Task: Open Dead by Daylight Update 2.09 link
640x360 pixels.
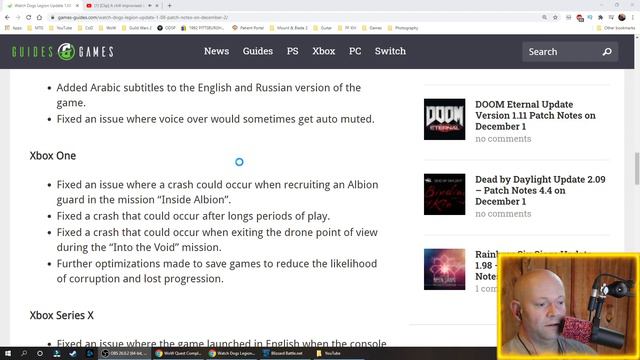Action: (x=540, y=190)
